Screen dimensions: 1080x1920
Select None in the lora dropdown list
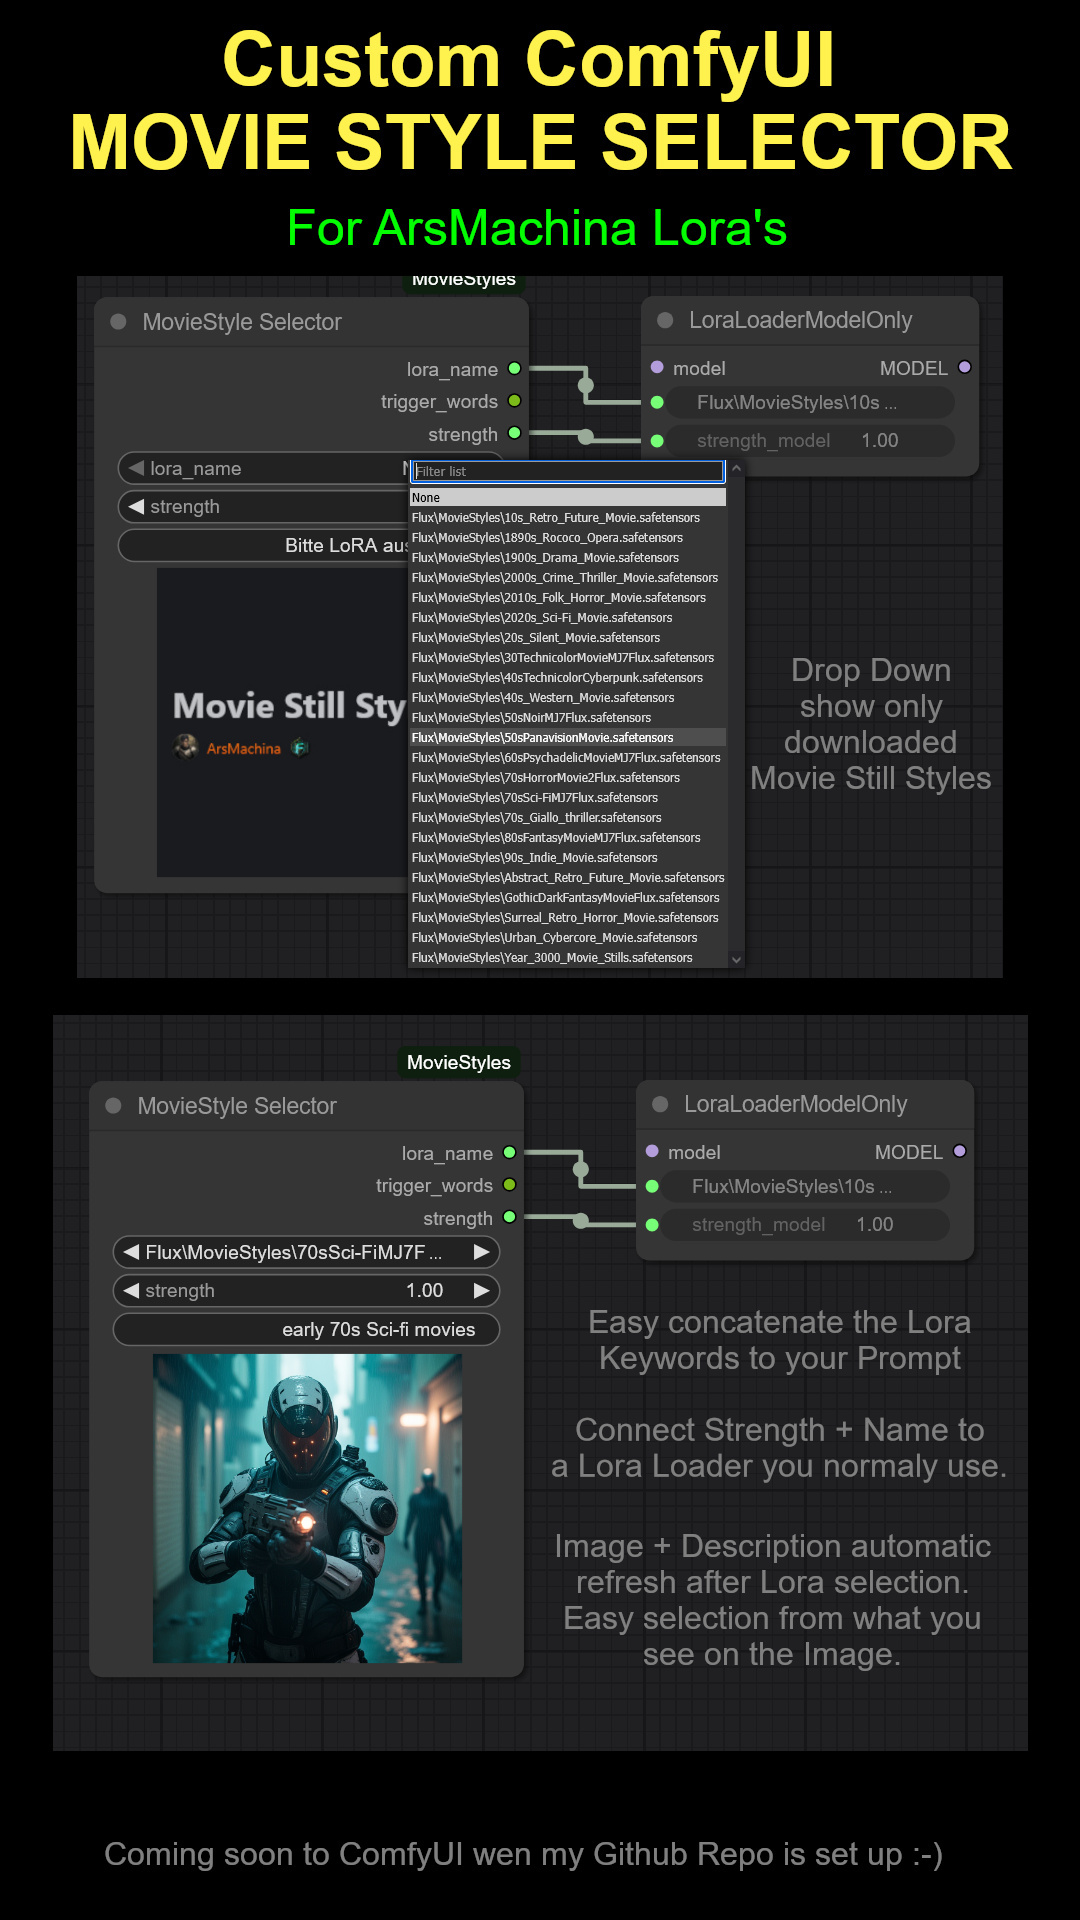(568, 497)
